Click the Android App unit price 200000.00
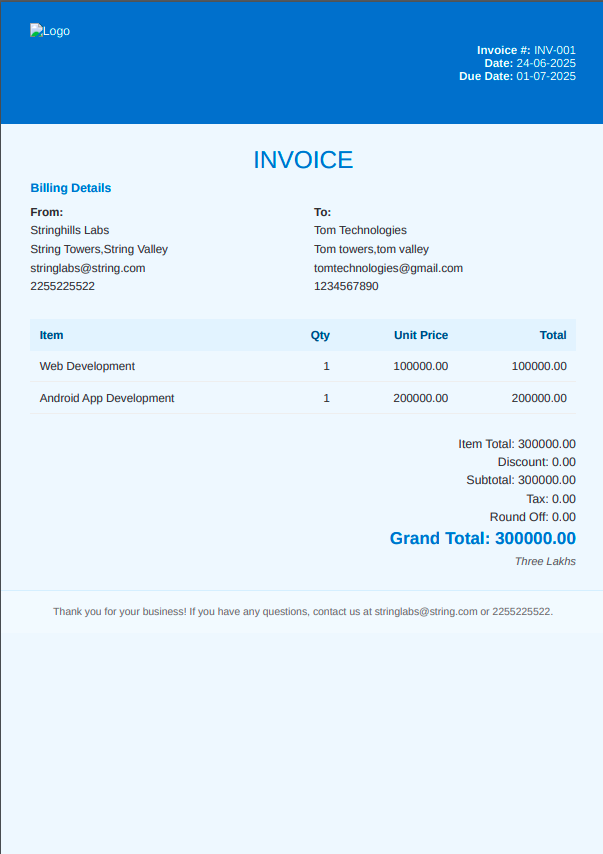Image resolution: width=603 pixels, height=854 pixels. coord(421,398)
